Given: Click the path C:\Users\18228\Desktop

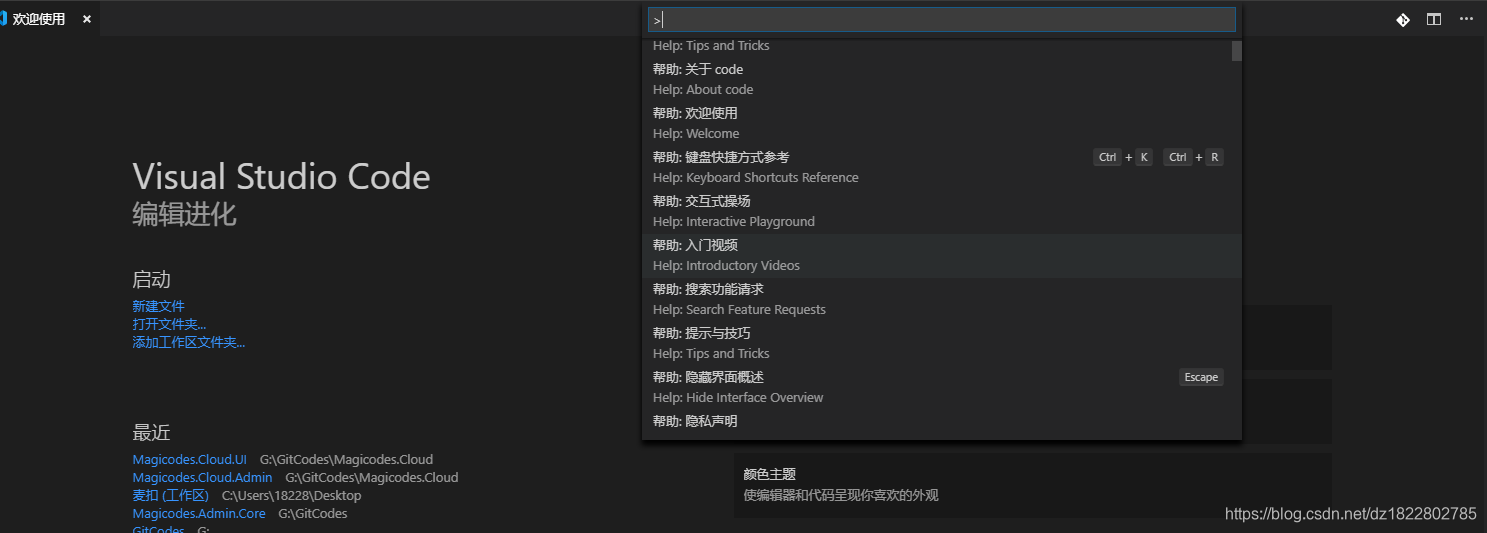Looking at the screenshot, I should tap(291, 496).
